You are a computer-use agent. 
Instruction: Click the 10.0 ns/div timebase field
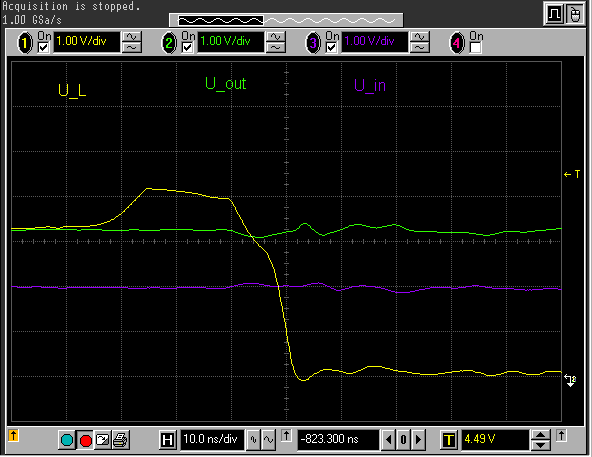tap(212, 440)
